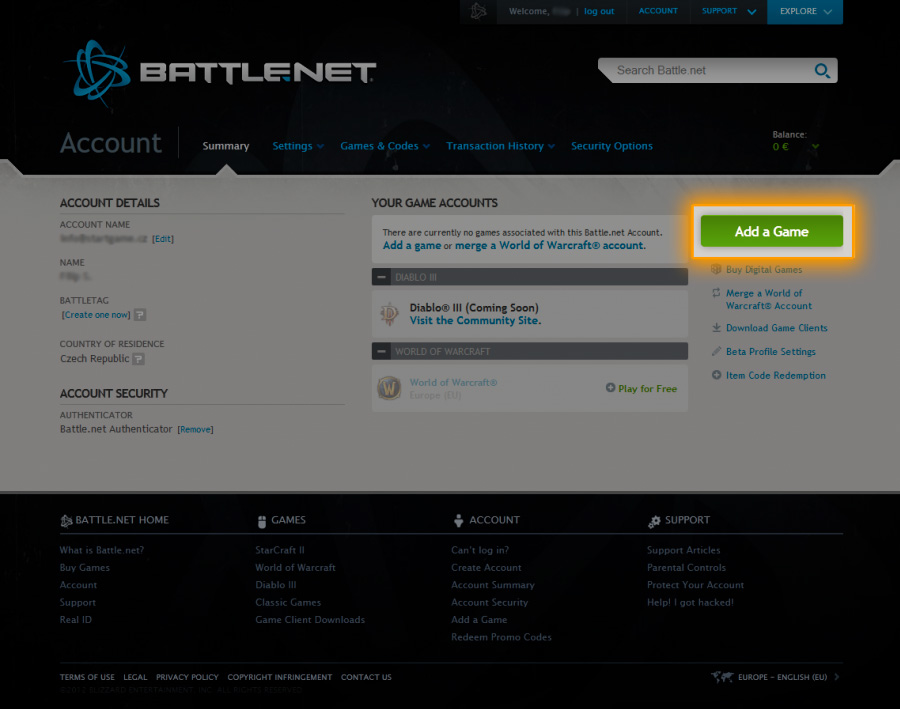Open Parental Controls footer link
Viewport: 900px width, 709px height.
(686, 567)
